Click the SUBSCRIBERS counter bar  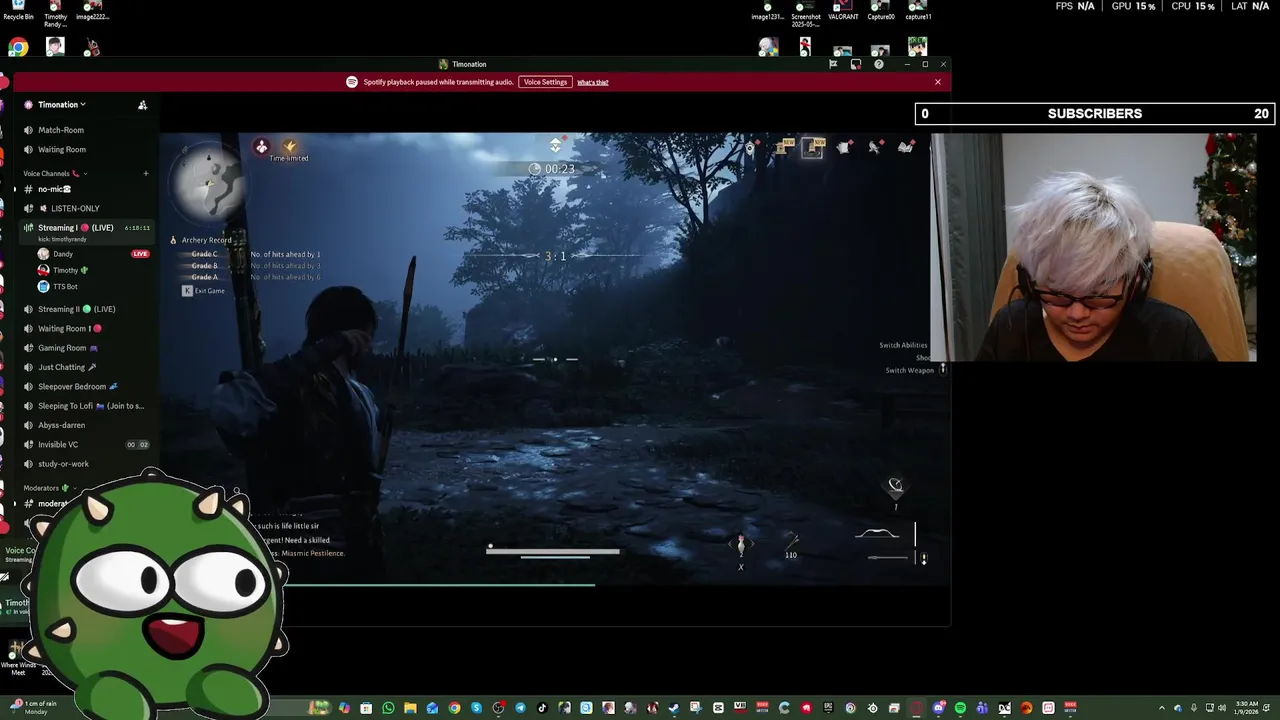1095,114
